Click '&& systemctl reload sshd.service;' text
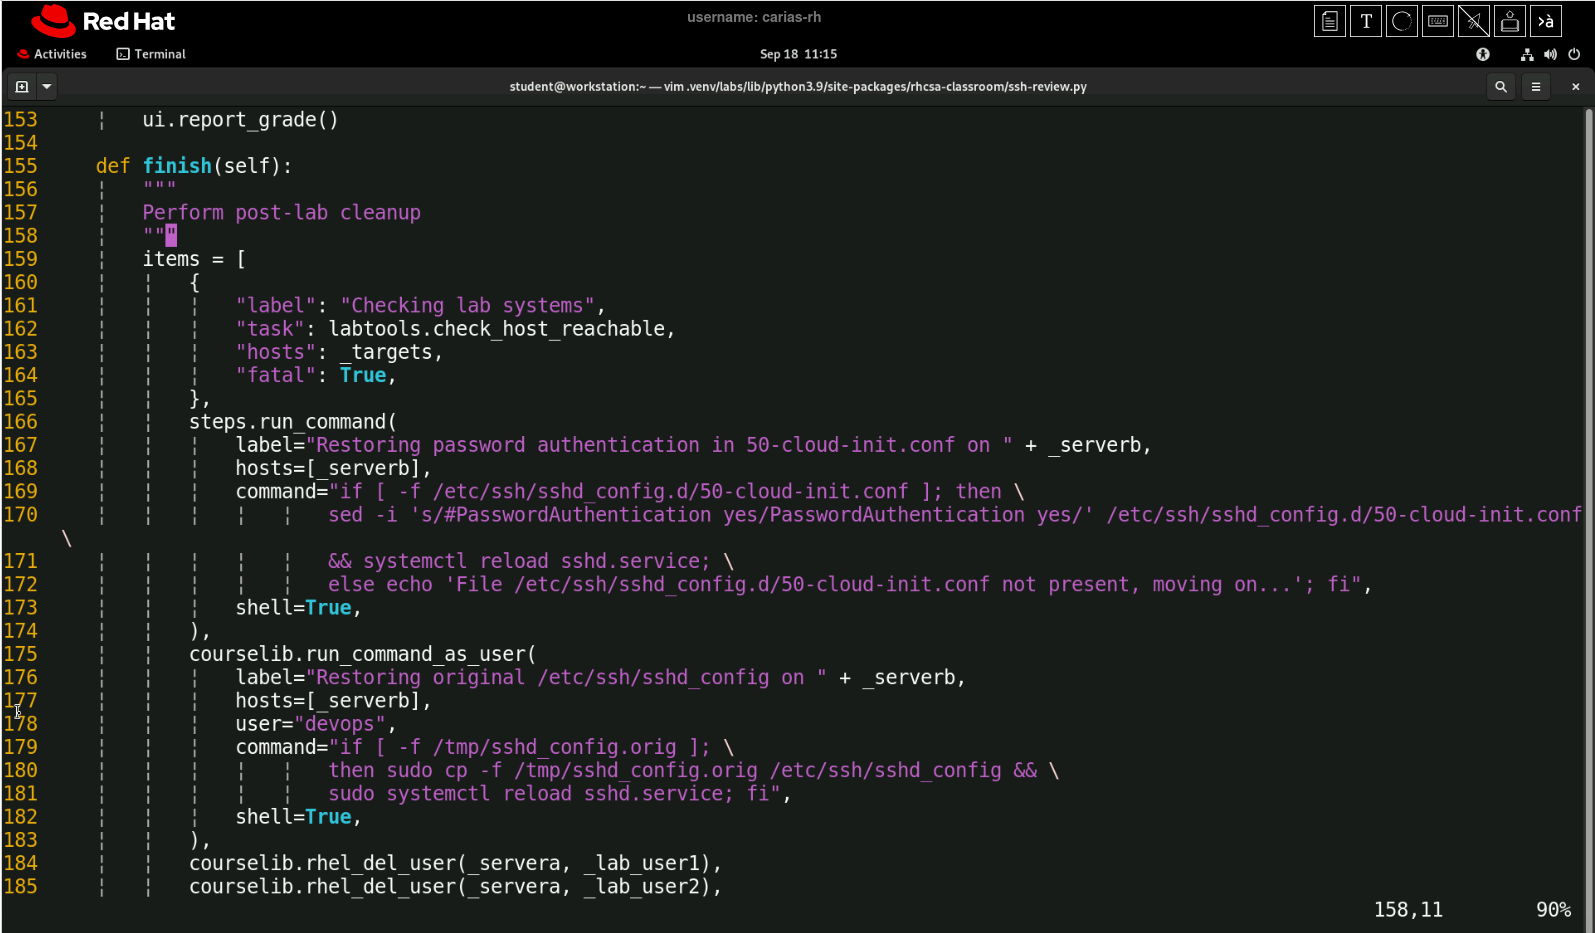The width and height of the screenshot is (1595, 933). tap(519, 561)
